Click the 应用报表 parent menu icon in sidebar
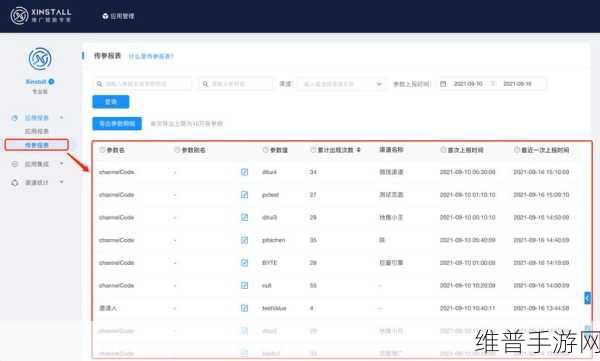Screen dimensions: 600x361 (x=15, y=118)
